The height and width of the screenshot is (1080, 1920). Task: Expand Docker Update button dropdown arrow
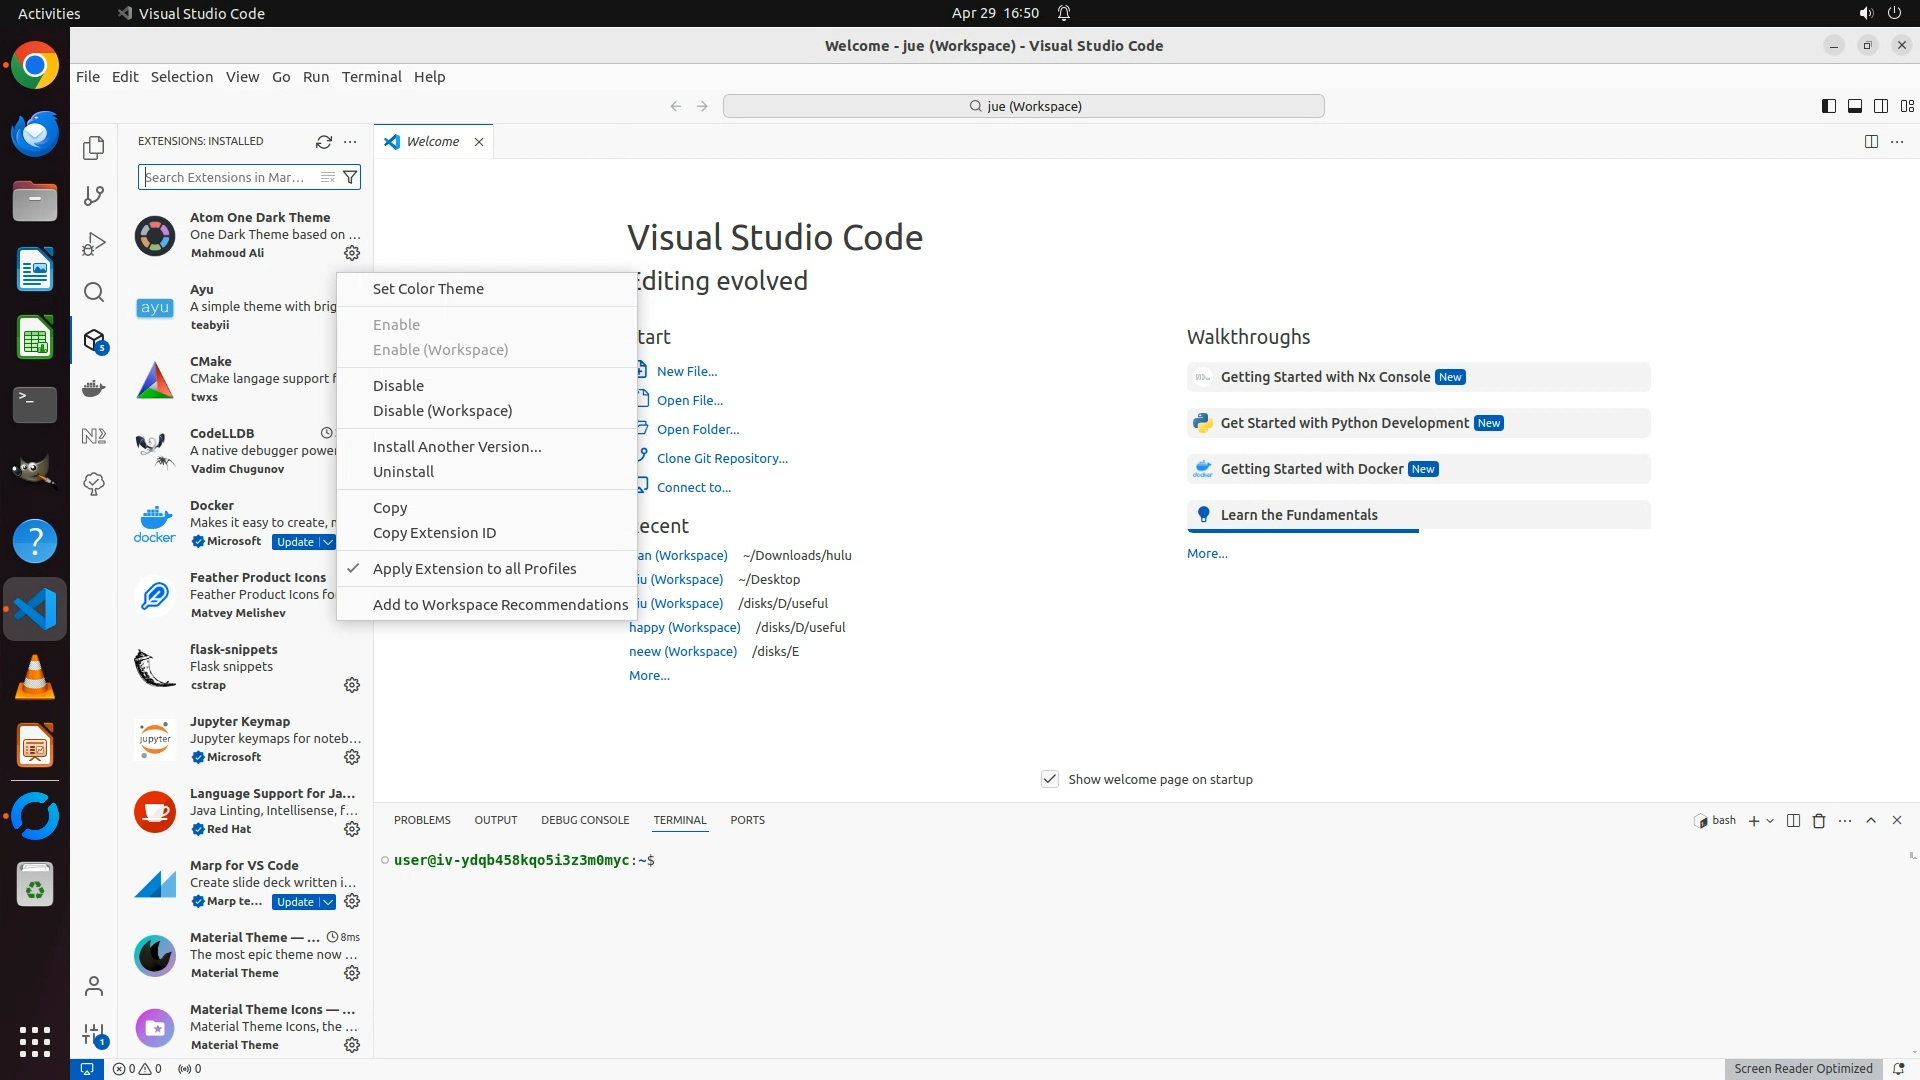click(x=328, y=542)
